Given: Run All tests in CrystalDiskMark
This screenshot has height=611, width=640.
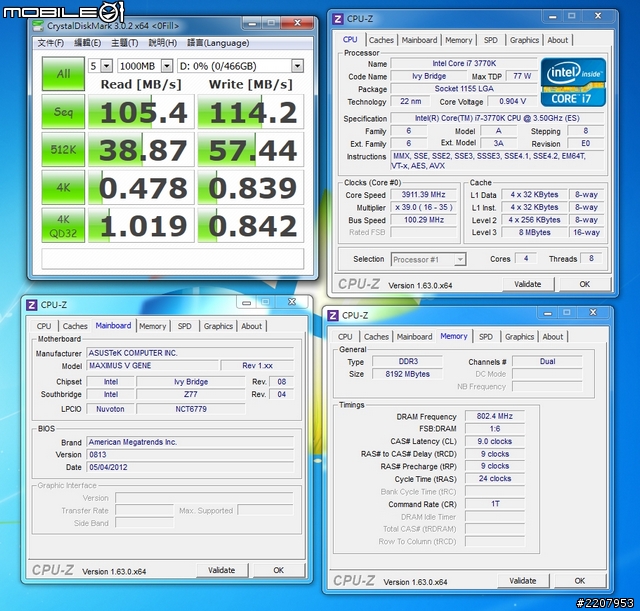Looking at the screenshot, I should tap(63, 74).
